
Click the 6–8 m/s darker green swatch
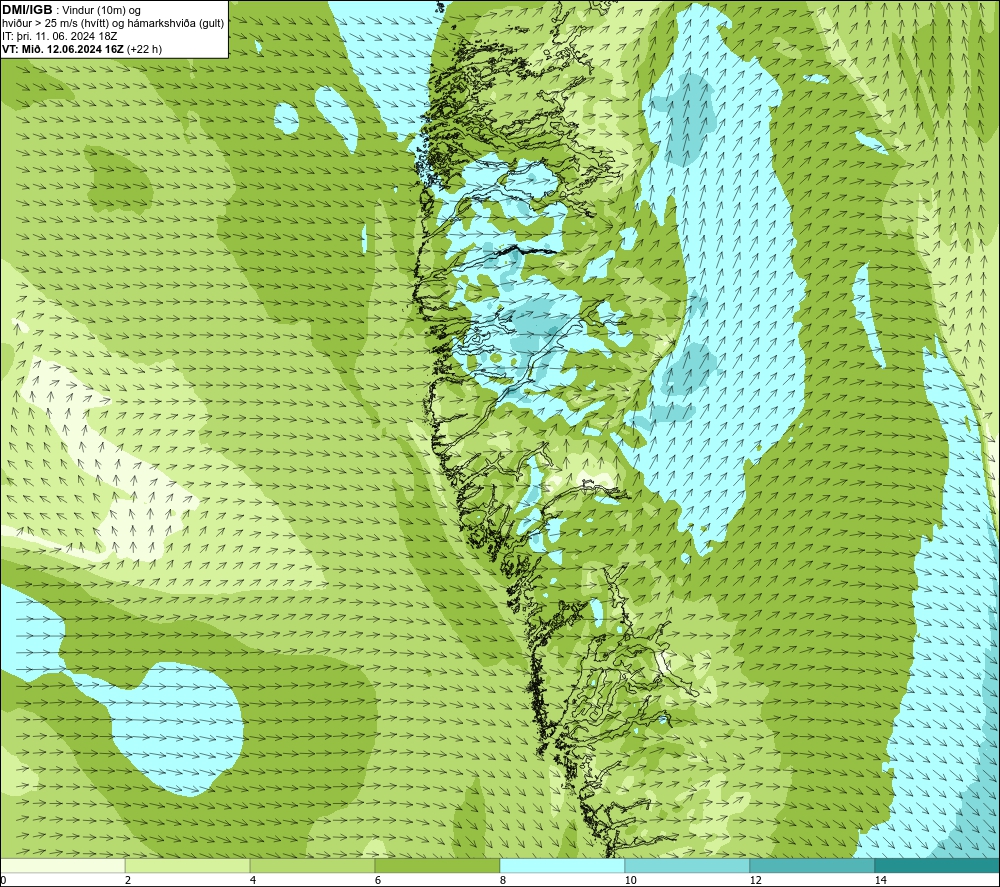[x=438, y=865]
